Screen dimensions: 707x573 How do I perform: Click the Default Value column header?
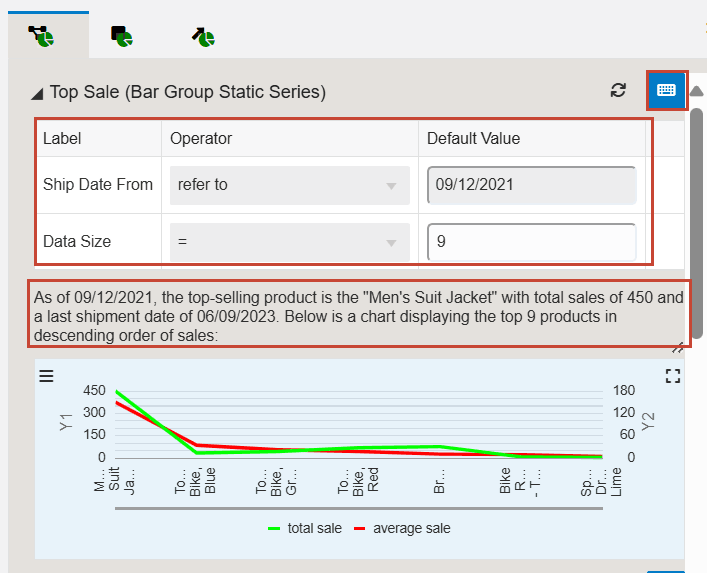coord(473,138)
